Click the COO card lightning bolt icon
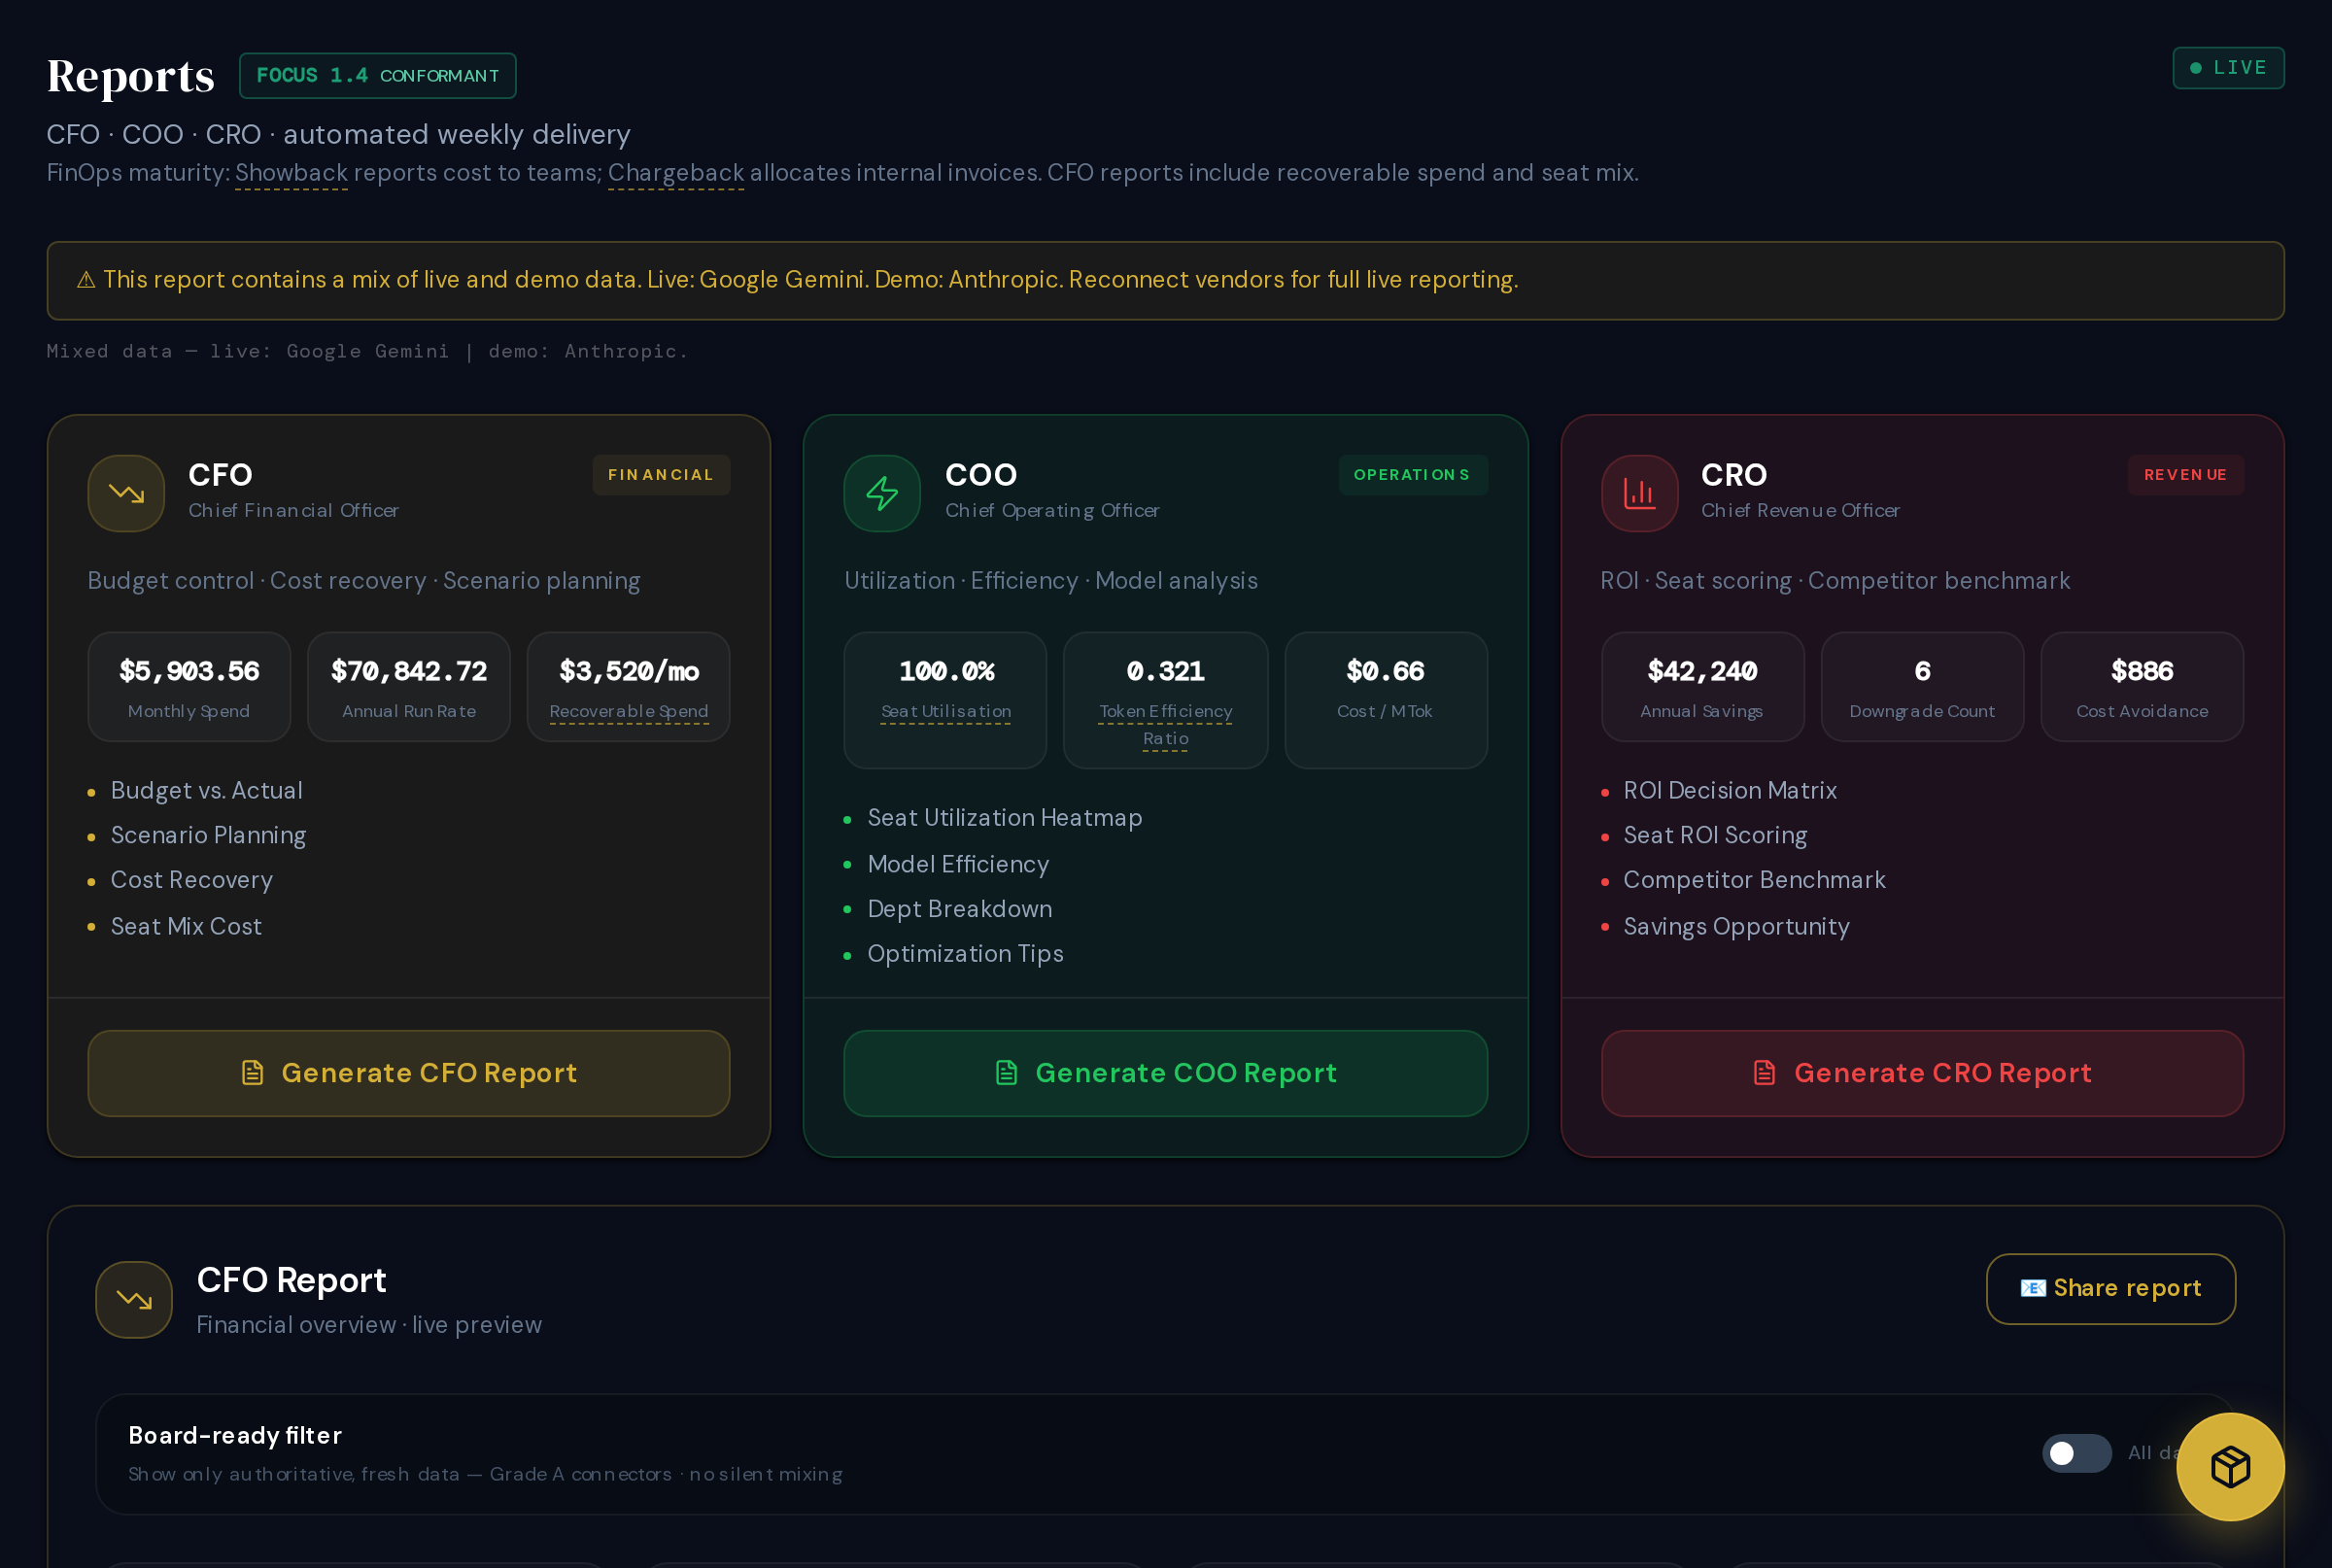Image resolution: width=2332 pixels, height=1568 pixels. click(882, 493)
